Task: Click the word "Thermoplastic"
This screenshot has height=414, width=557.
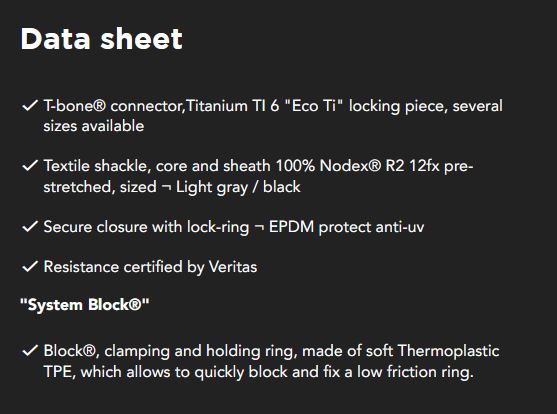Action: click(449, 351)
